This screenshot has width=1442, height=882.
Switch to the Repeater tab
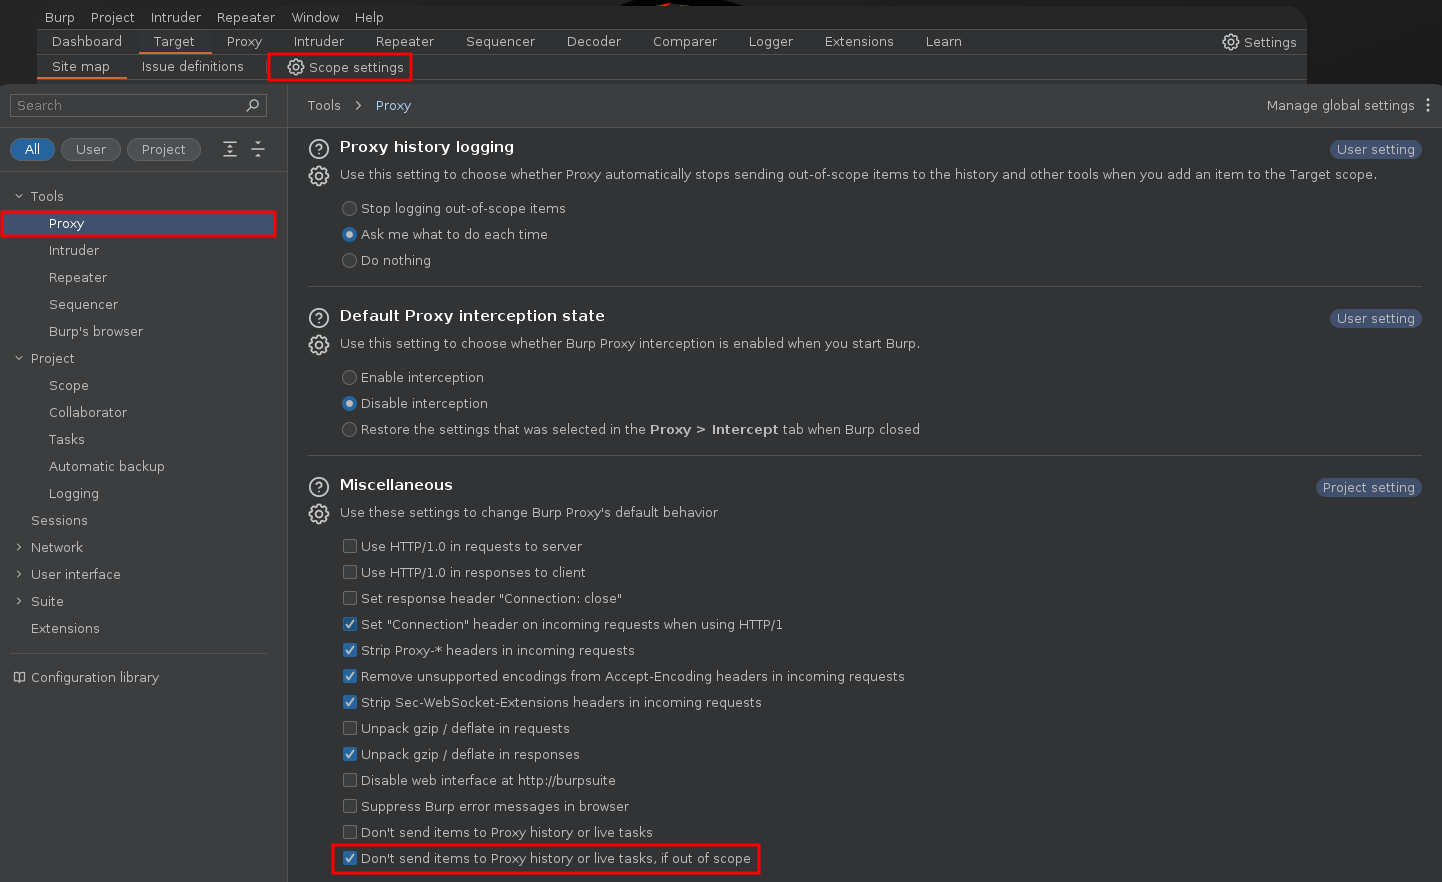coord(404,41)
